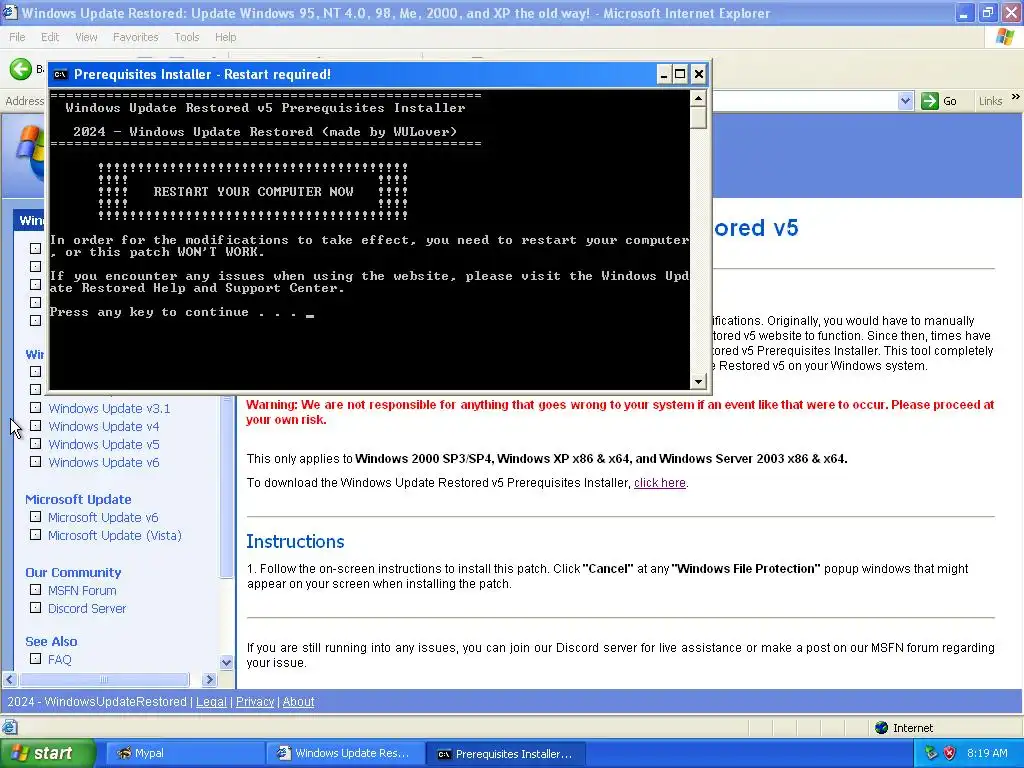This screenshot has width=1024, height=768.
Task: Click bullet icon beside Windows Update v6
Action: tap(35, 462)
